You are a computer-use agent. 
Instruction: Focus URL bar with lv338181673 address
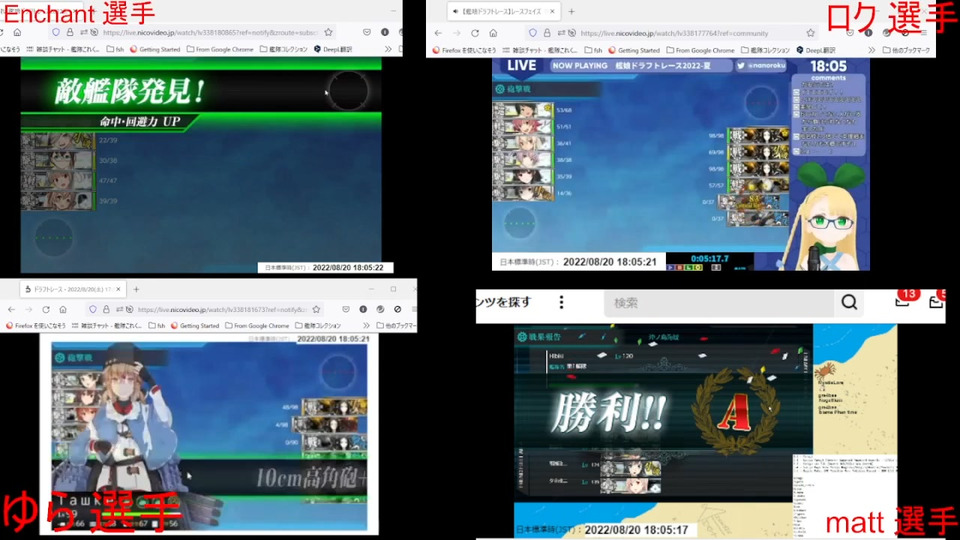222,309
